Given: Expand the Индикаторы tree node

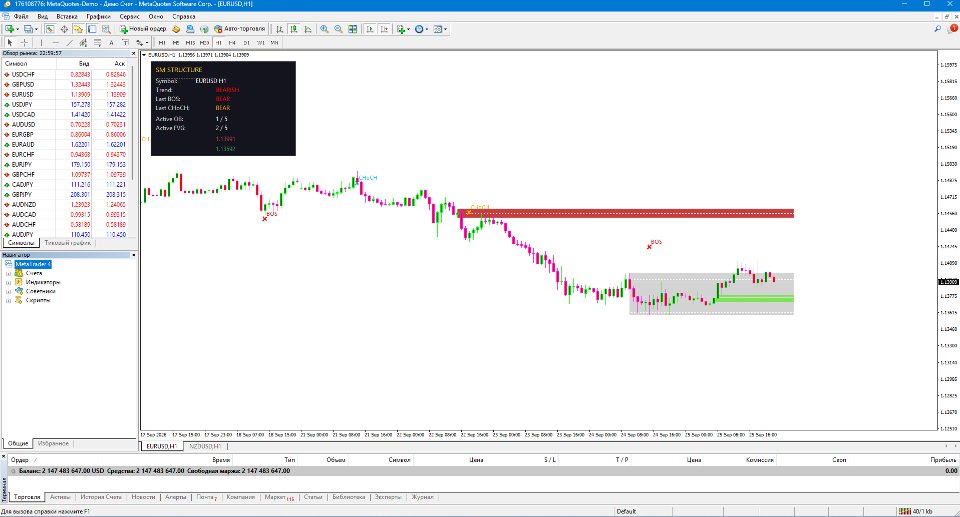Looking at the screenshot, I should [x=9, y=282].
